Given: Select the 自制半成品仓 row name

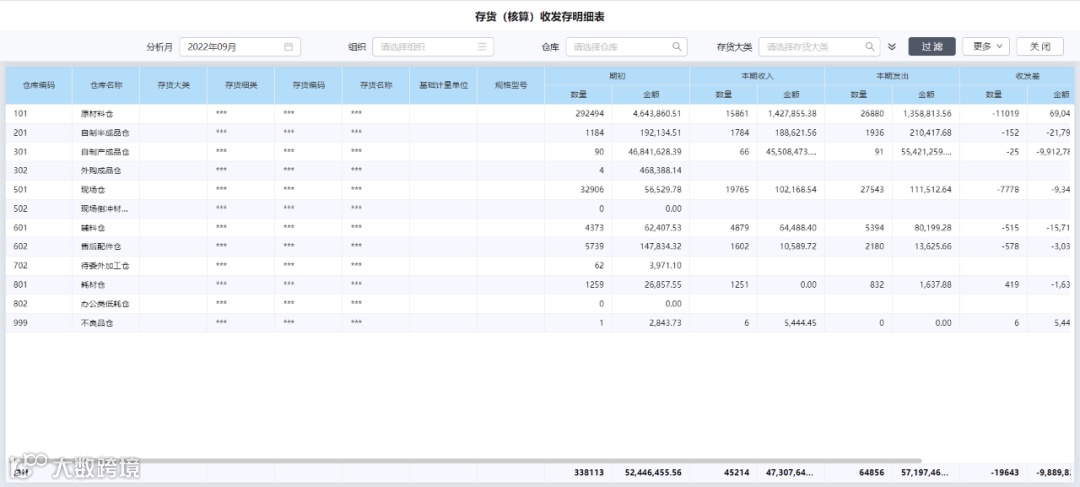Looking at the screenshot, I should [105, 133].
